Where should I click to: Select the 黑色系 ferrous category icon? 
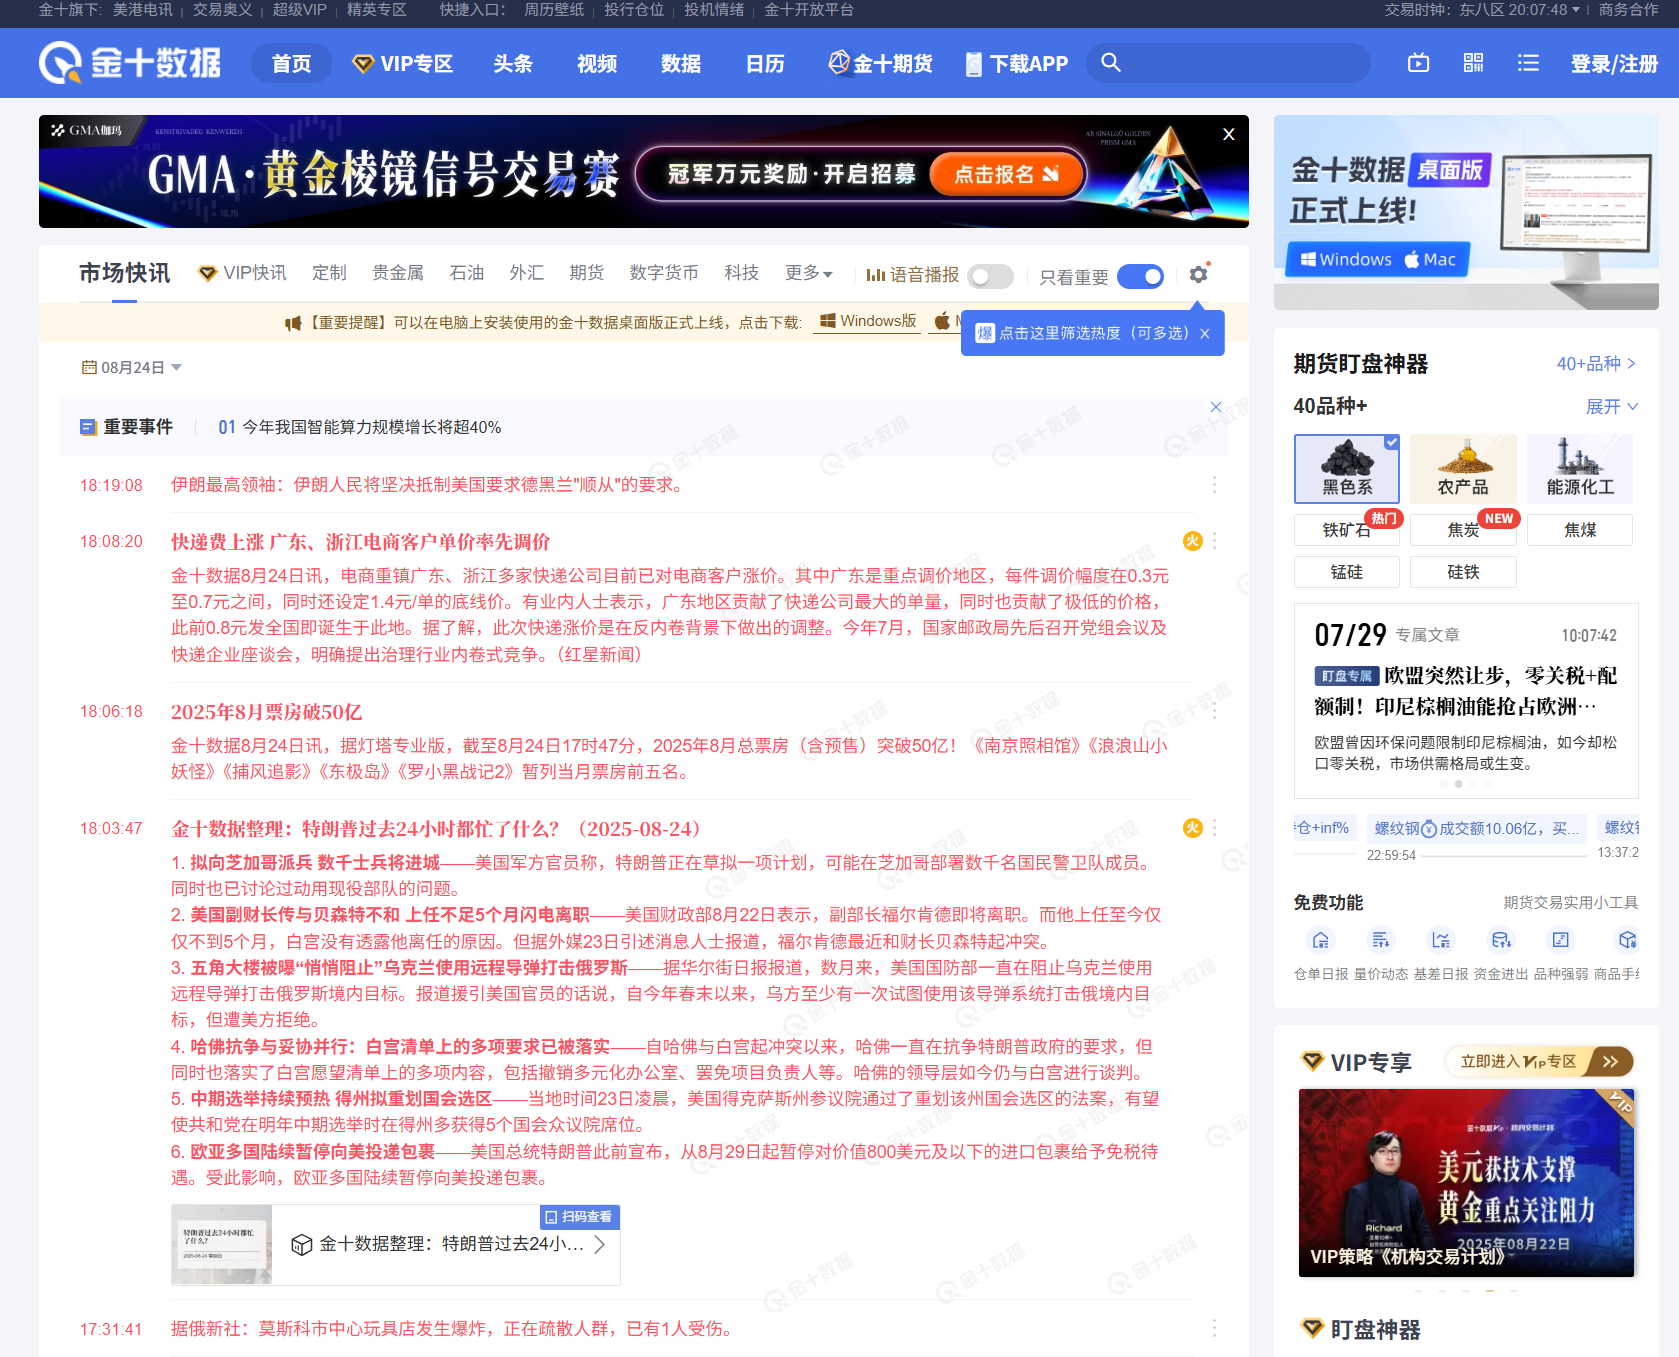(1347, 468)
